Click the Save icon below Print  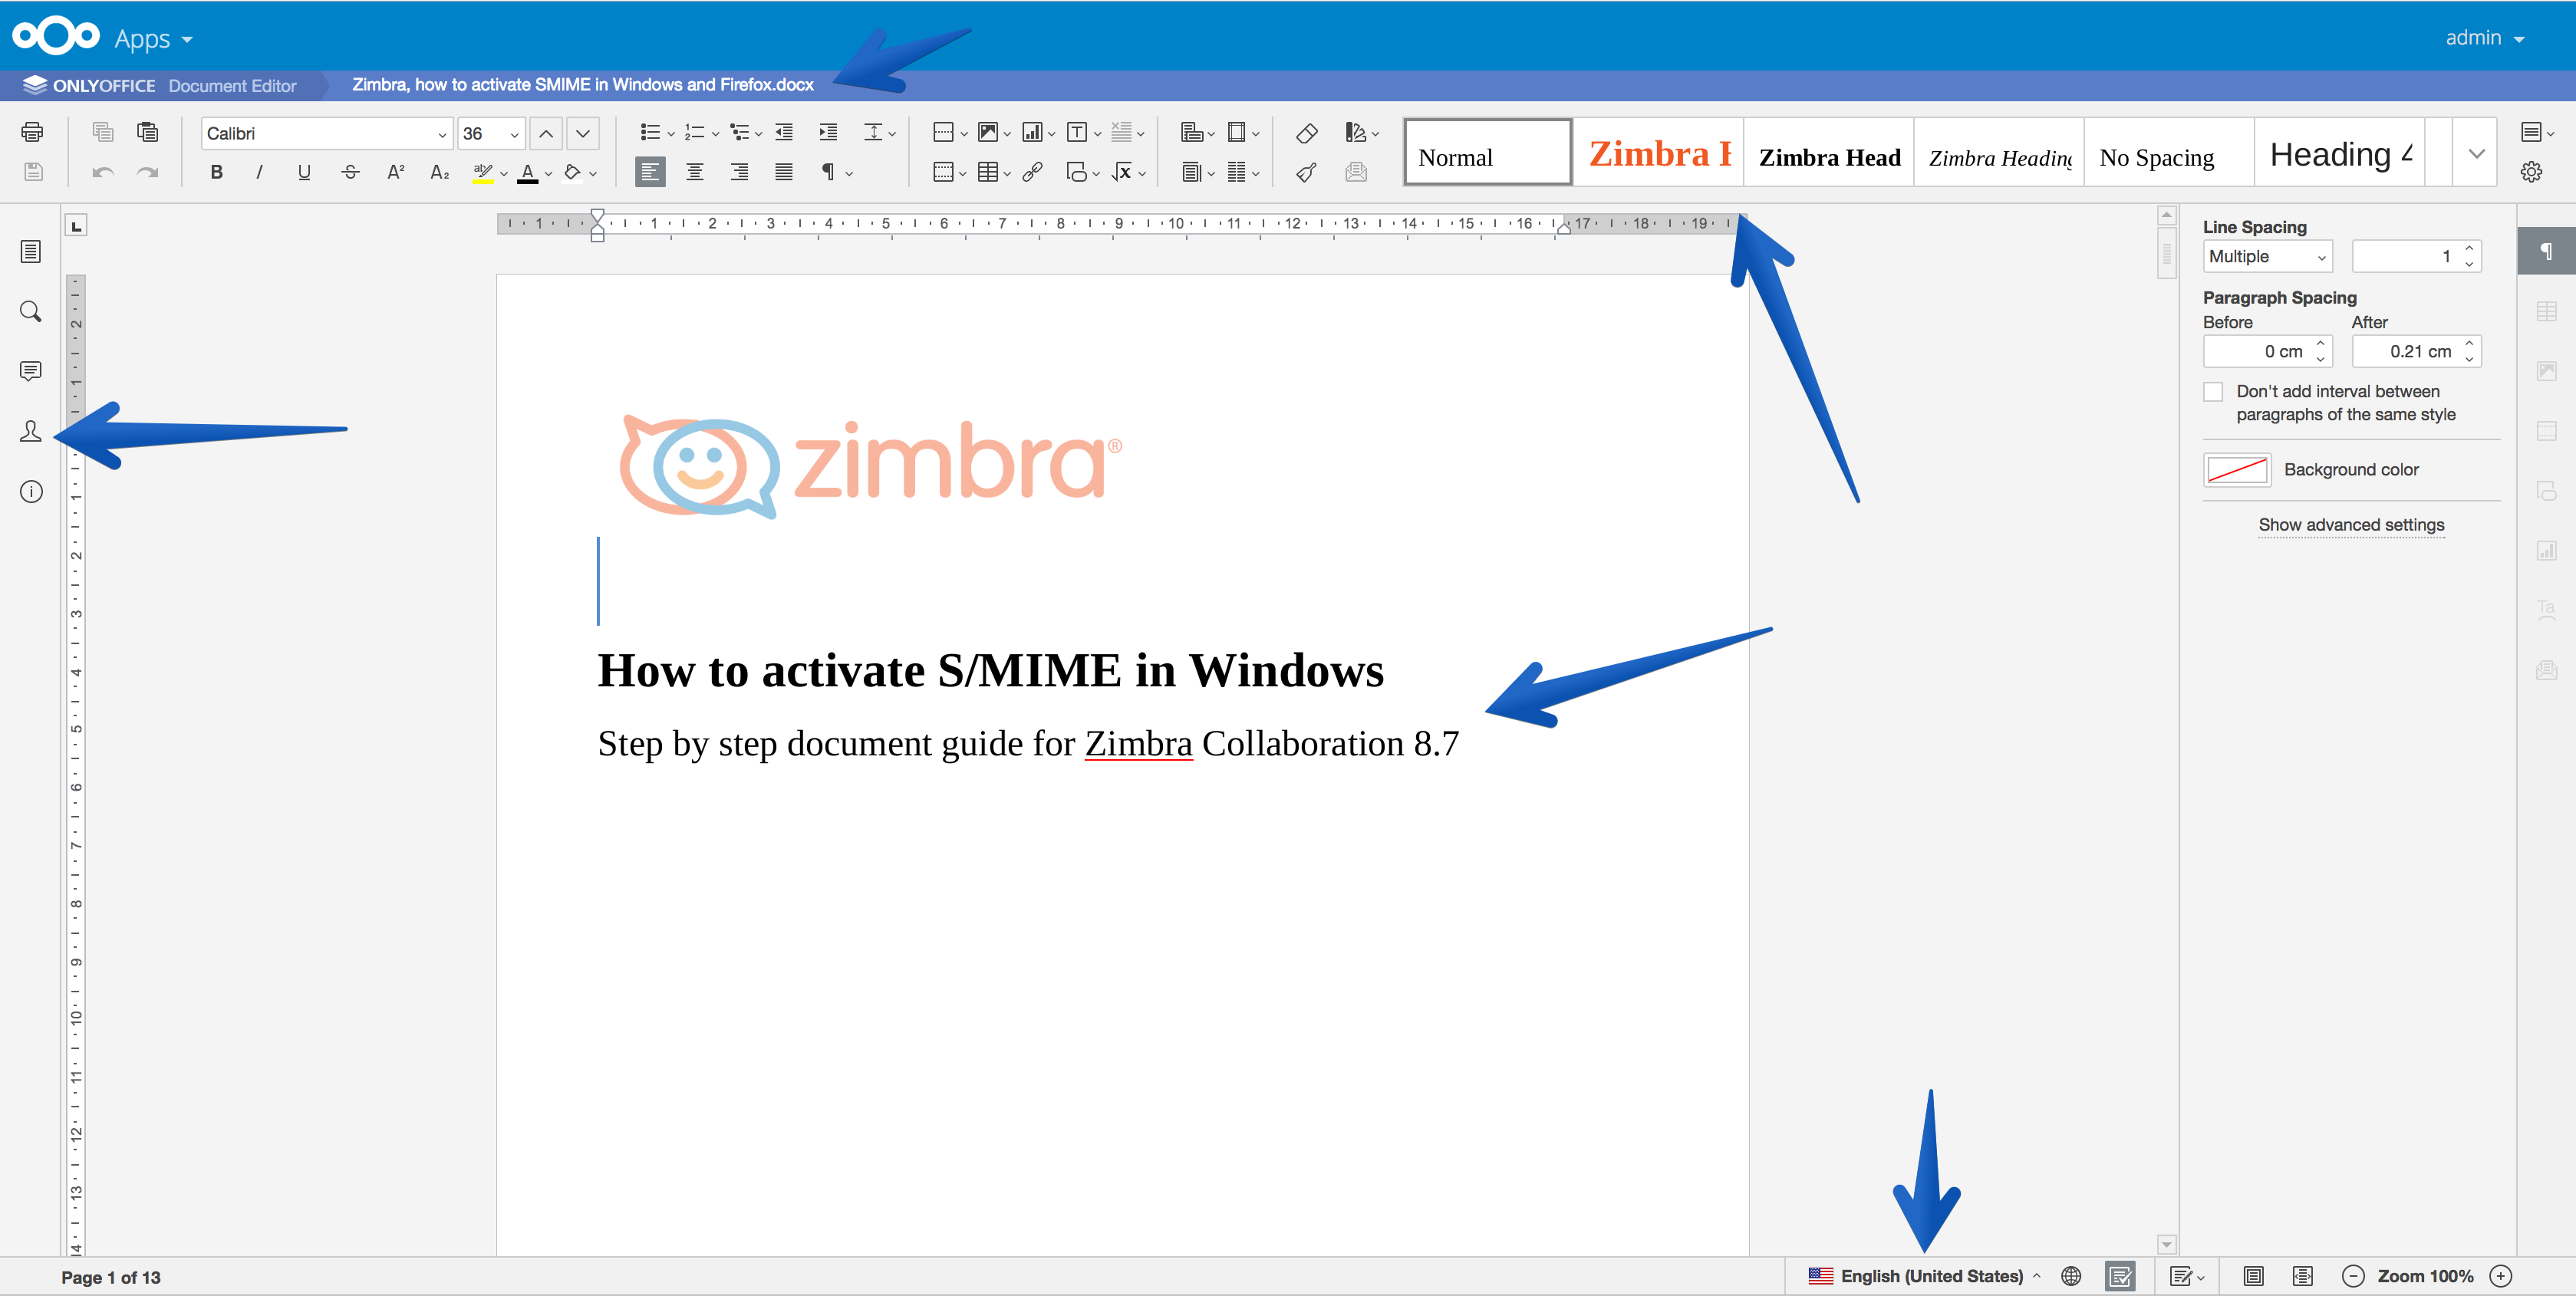click(32, 172)
